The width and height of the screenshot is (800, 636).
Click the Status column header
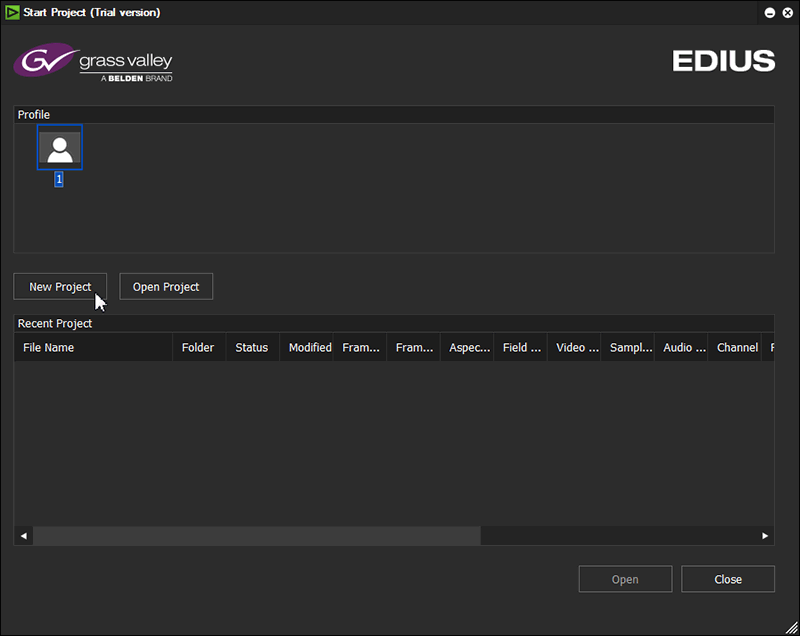[x=253, y=347]
